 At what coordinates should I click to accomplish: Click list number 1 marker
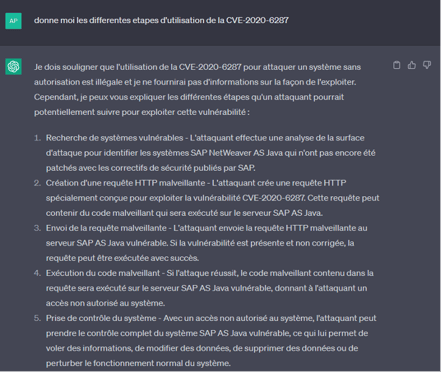[37, 138]
